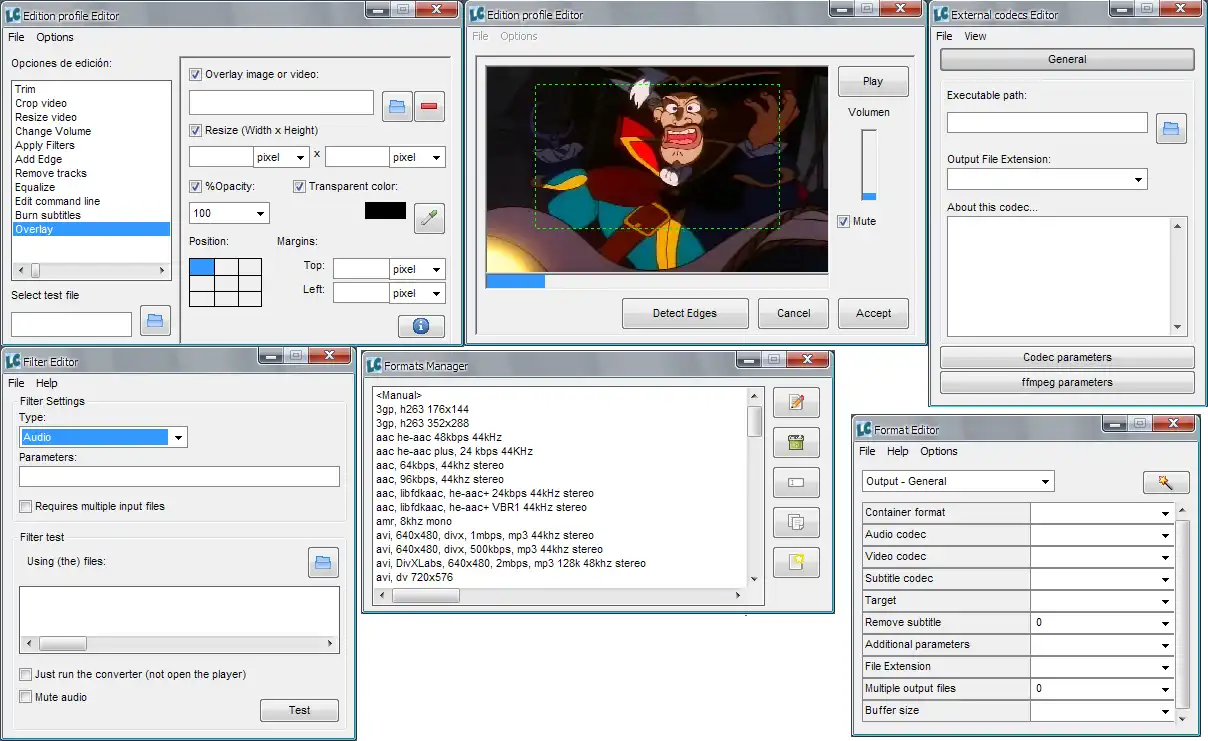Click the video playback progress bar
The height and width of the screenshot is (741, 1208).
point(656,281)
